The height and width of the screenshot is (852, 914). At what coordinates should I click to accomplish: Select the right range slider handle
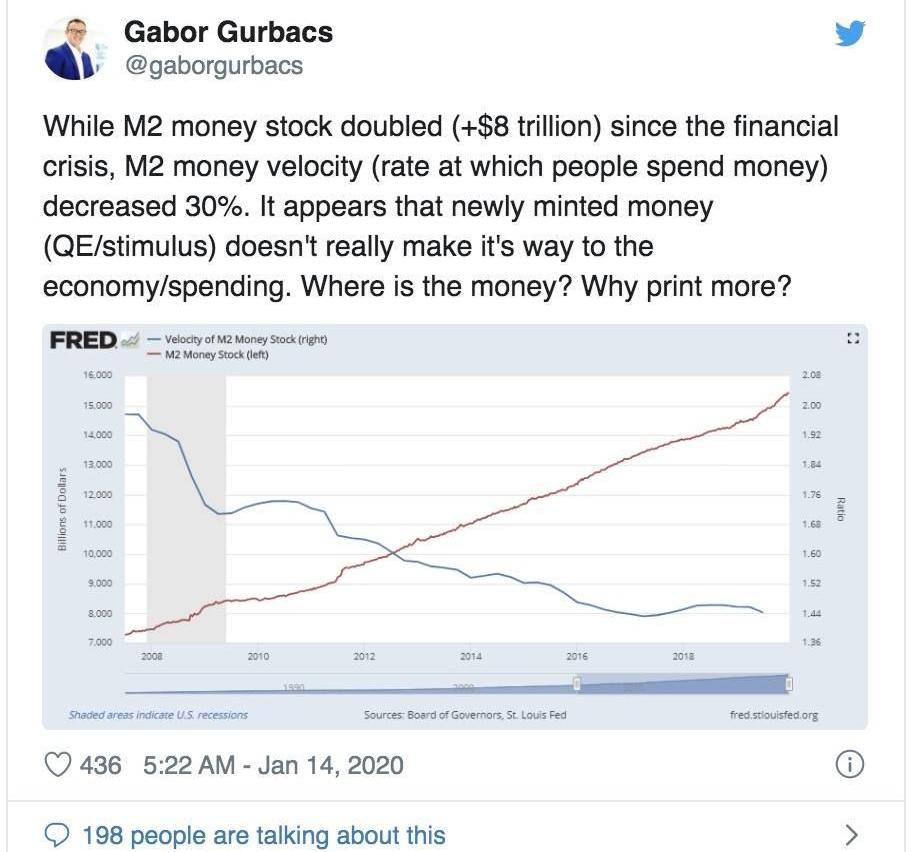pyautogui.click(x=789, y=683)
